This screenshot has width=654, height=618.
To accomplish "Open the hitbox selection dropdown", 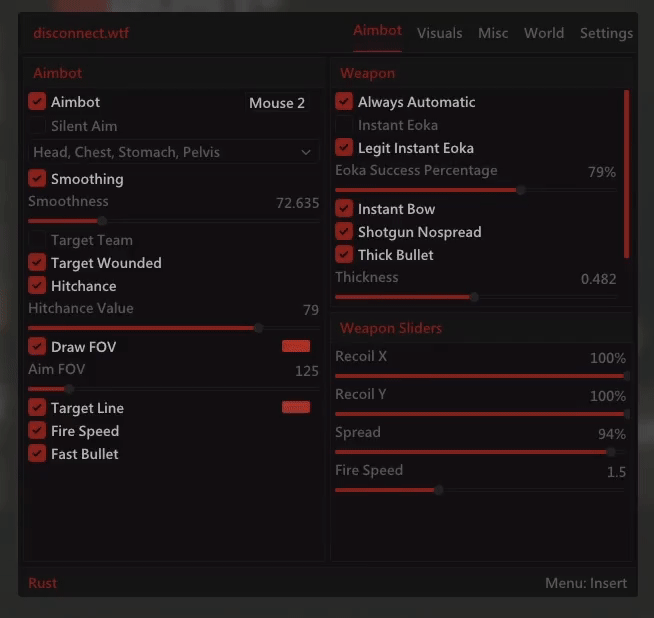I will click(x=173, y=152).
